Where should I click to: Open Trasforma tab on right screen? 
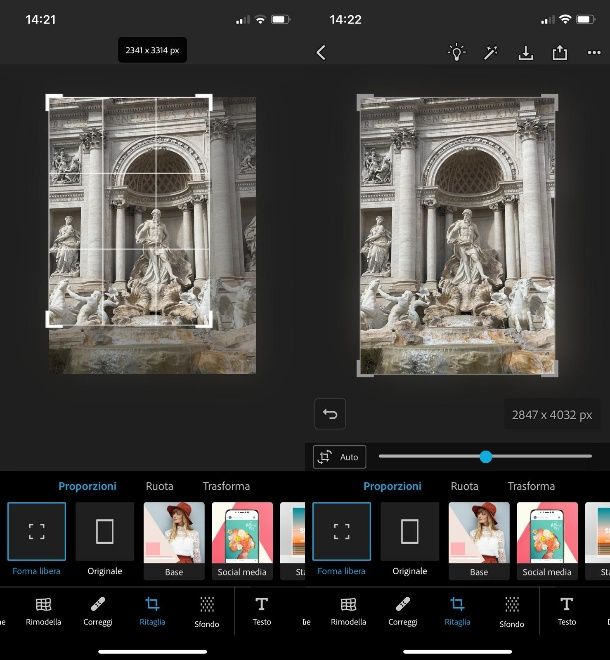[x=531, y=486]
